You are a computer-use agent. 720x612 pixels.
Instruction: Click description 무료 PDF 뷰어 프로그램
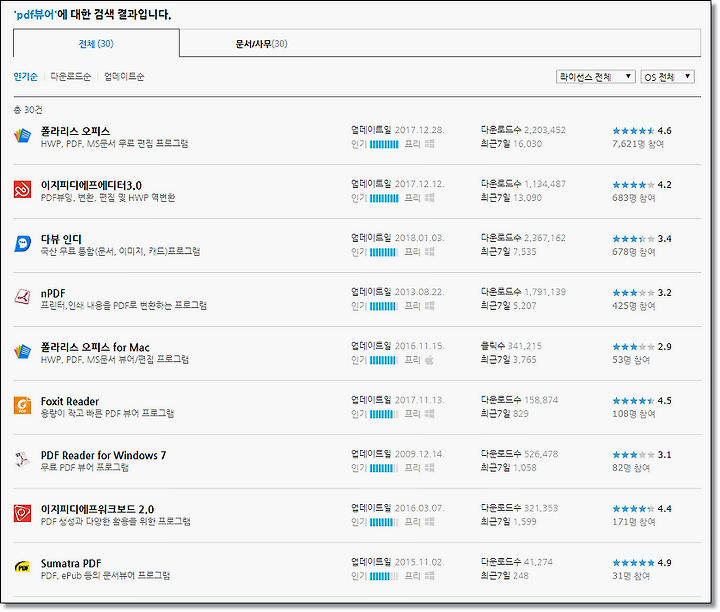click(84, 467)
